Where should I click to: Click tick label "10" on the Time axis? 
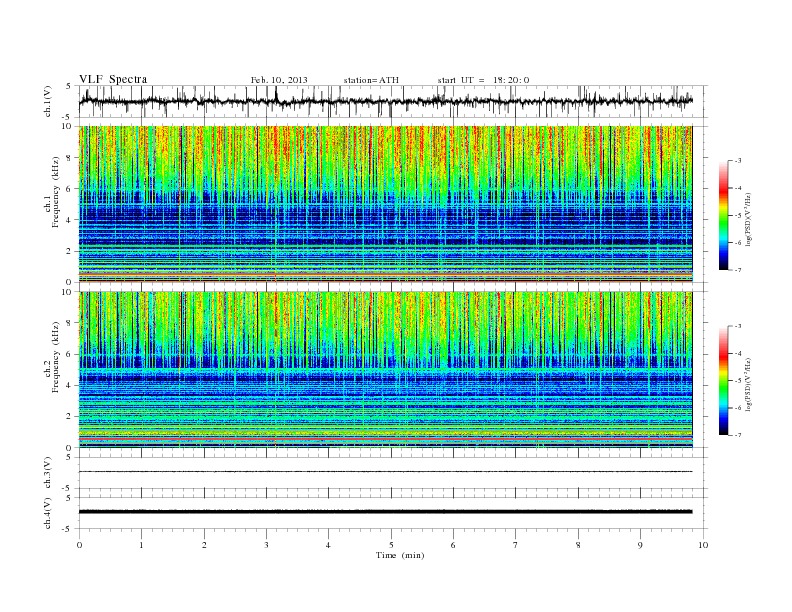[x=703, y=545]
